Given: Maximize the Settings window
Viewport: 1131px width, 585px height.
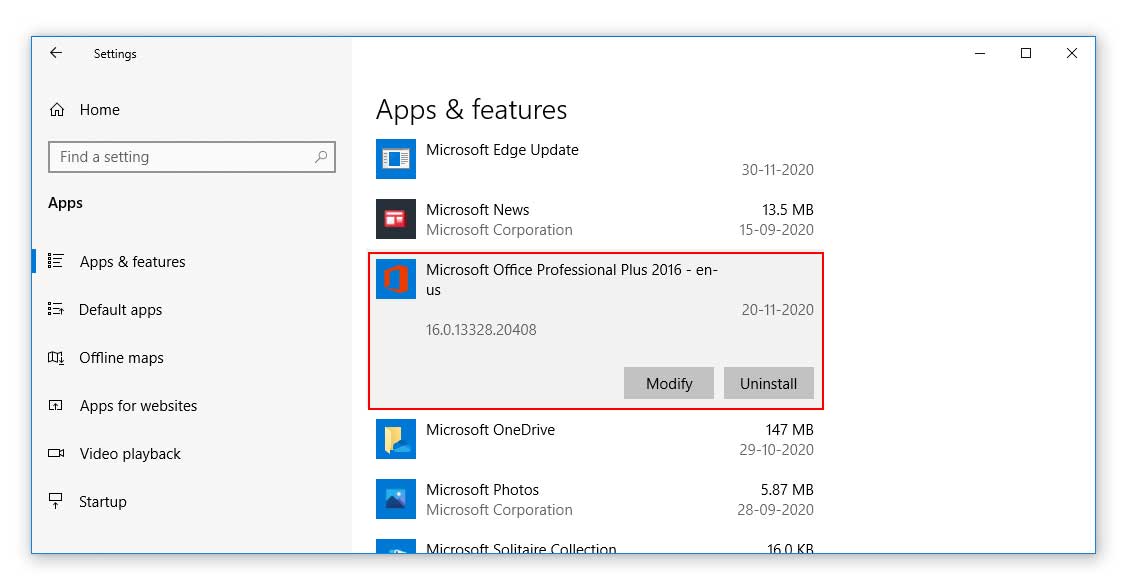Looking at the screenshot, I should pyautogui.click(x=1026, y=53).
